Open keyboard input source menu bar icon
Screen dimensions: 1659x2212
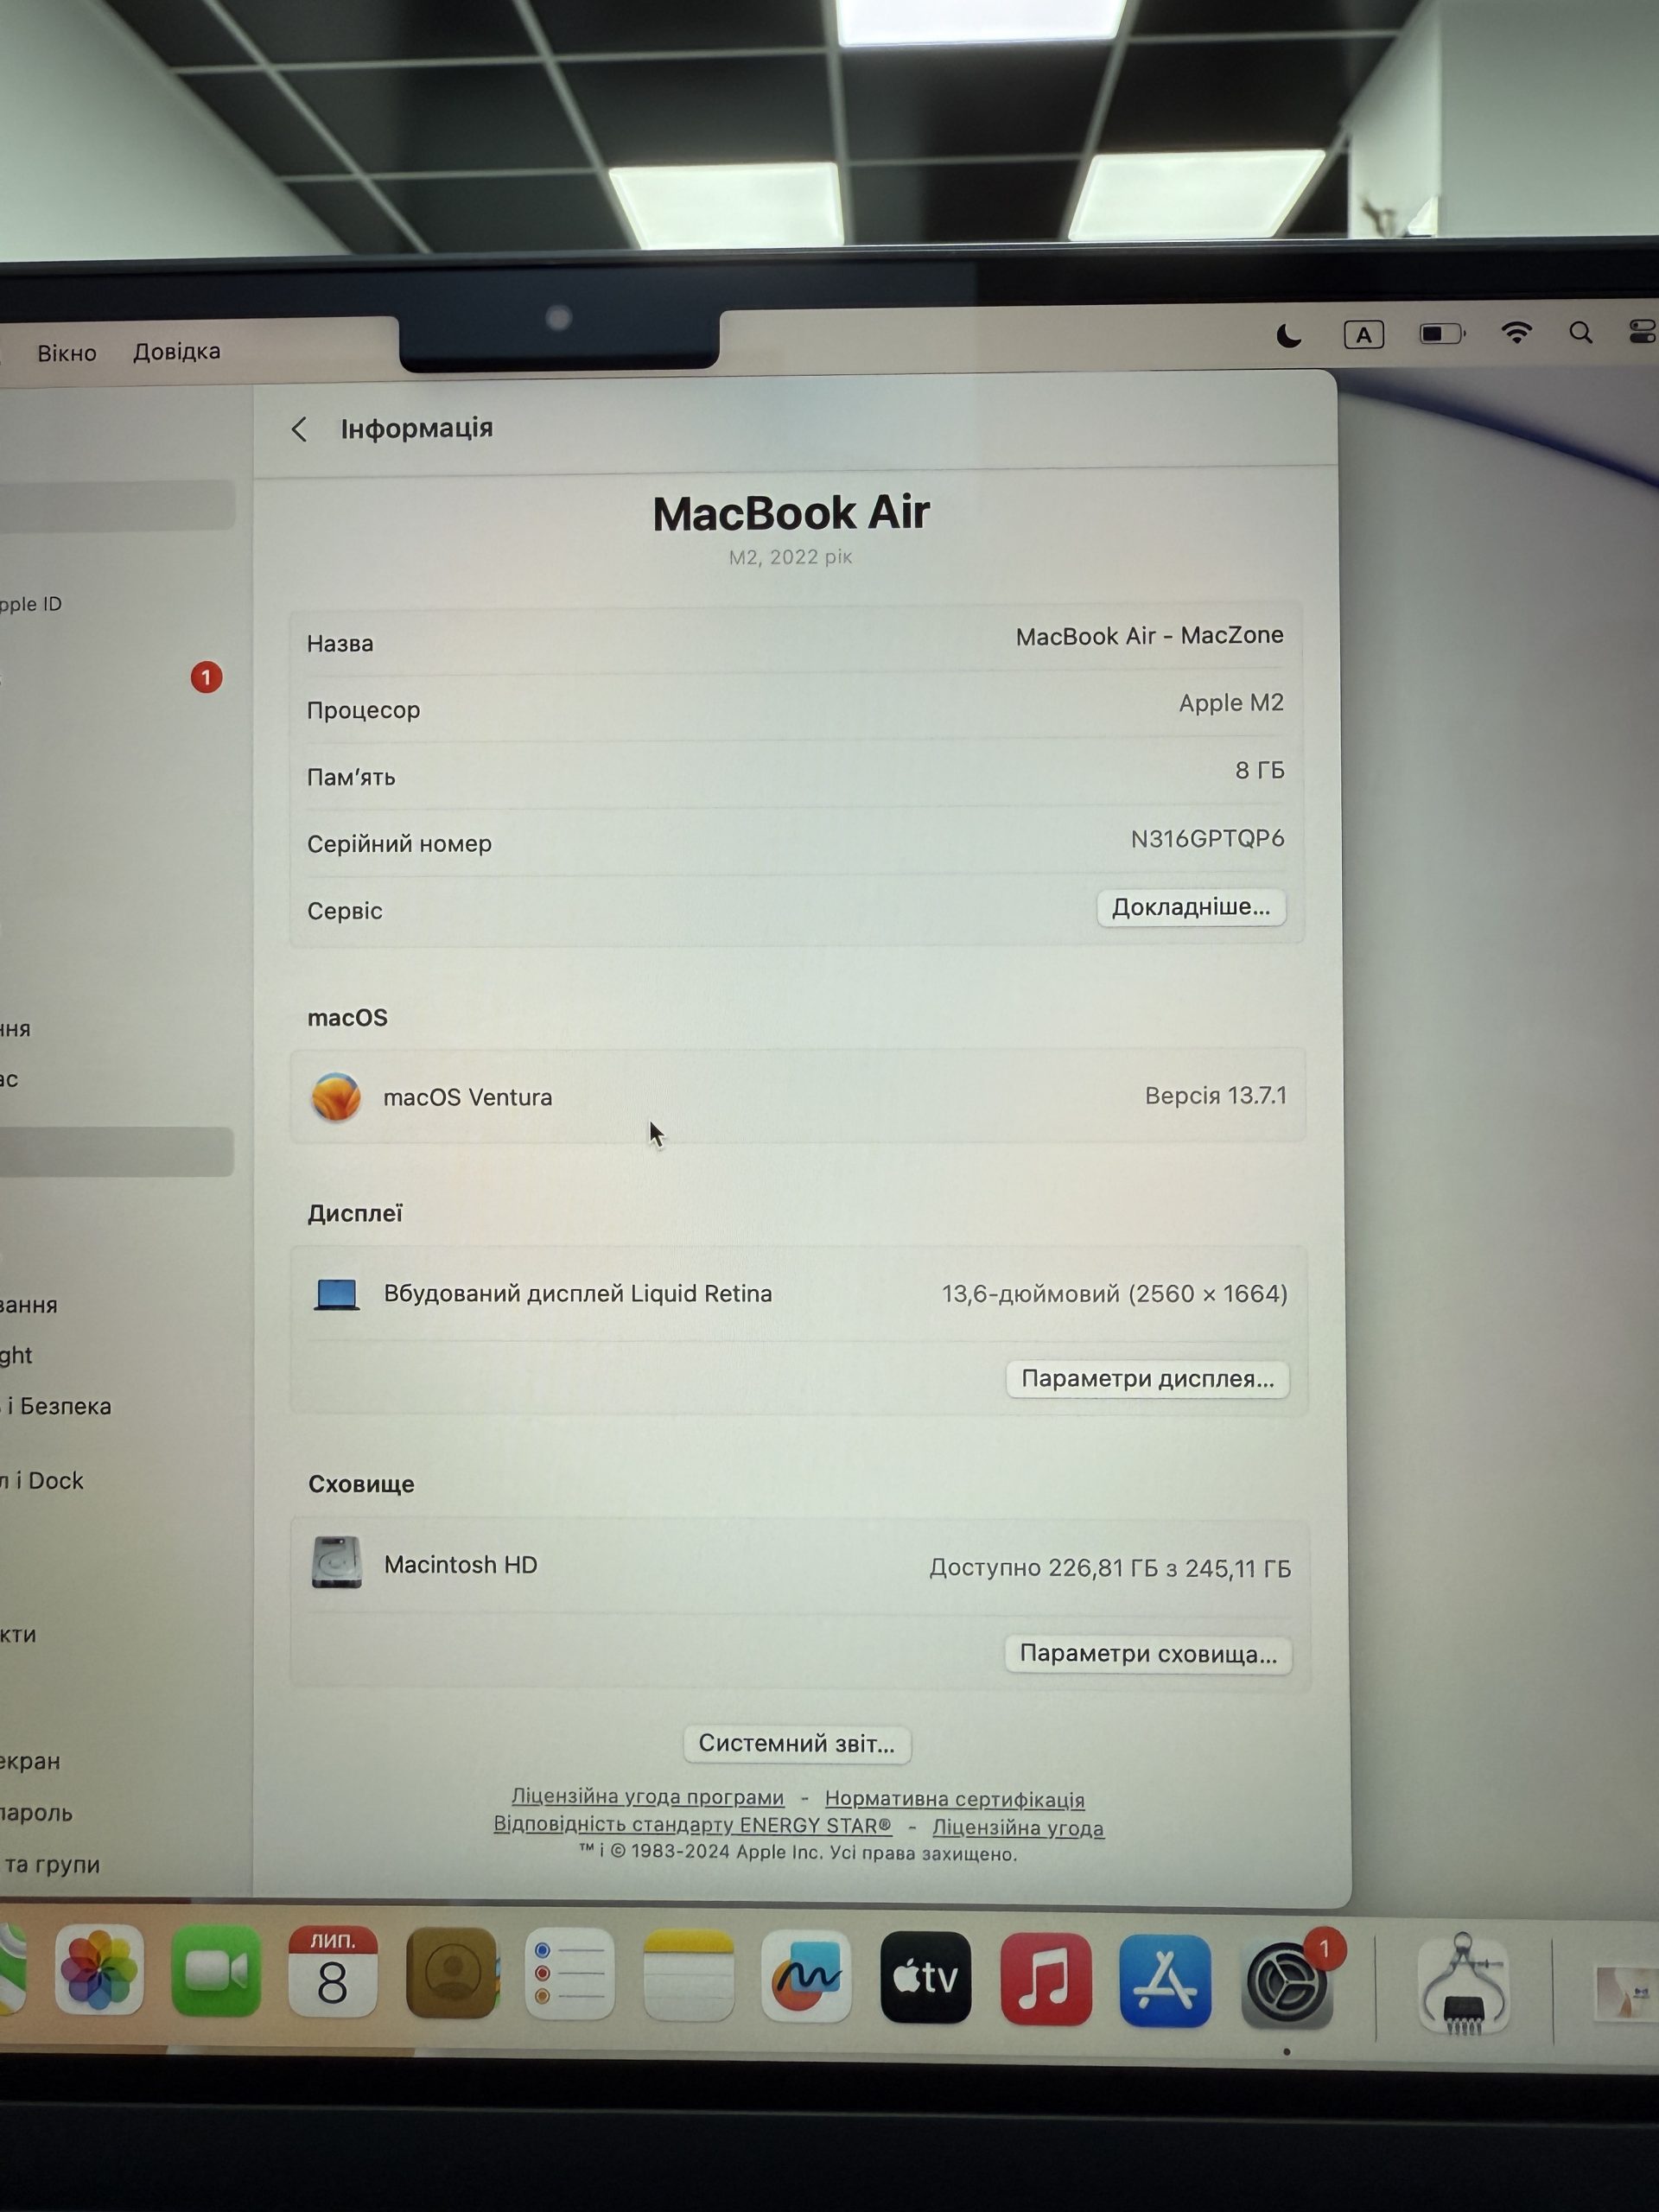pyautogui.click(x=1364, y=335)
